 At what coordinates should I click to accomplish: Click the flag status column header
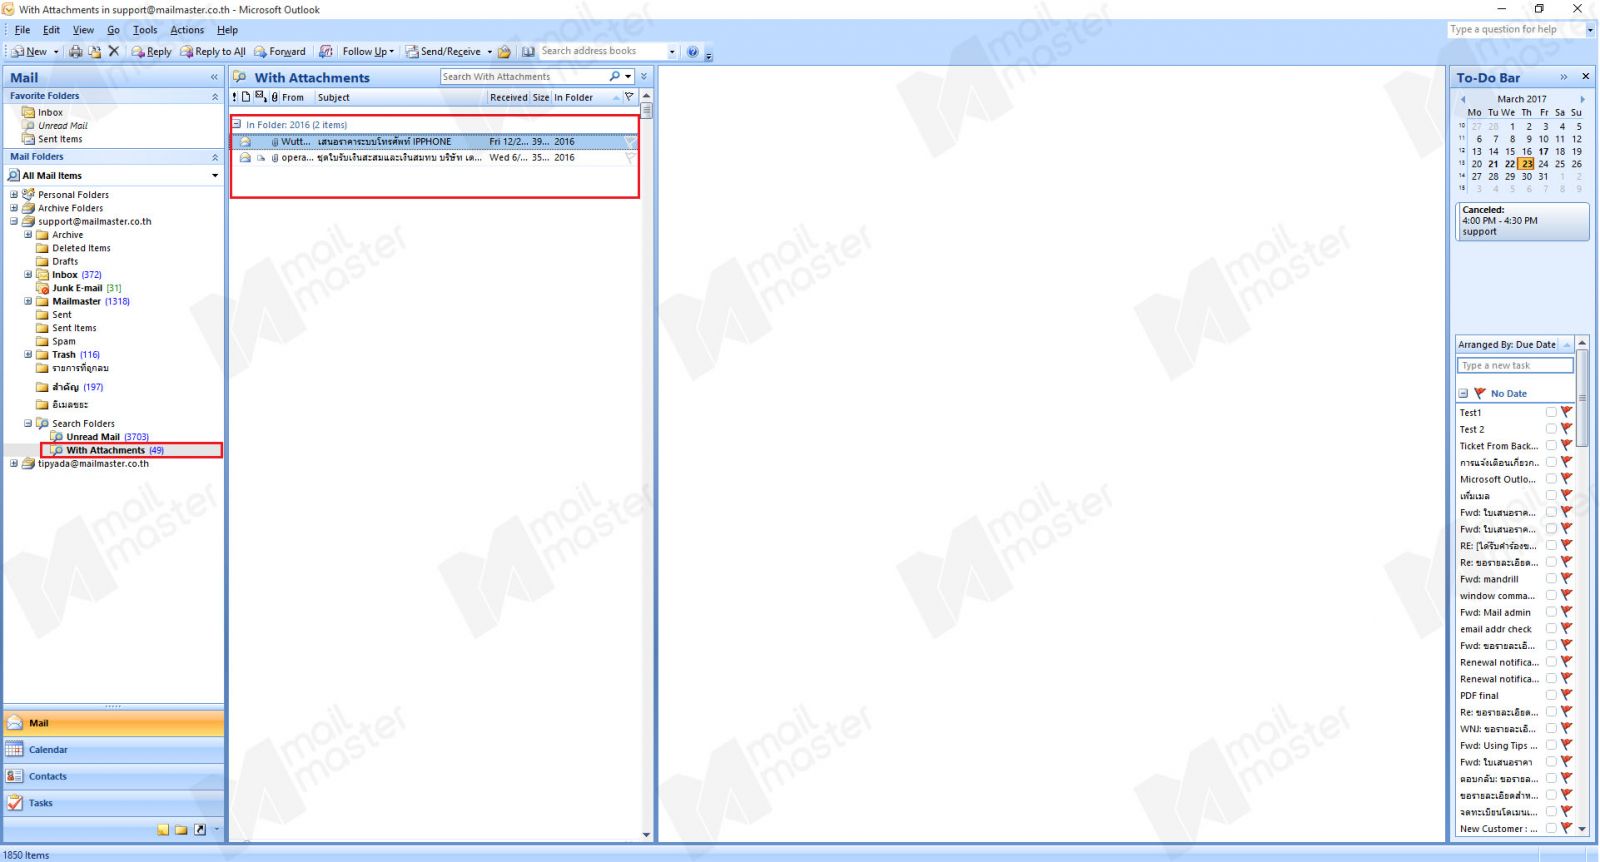pos(629,97)
